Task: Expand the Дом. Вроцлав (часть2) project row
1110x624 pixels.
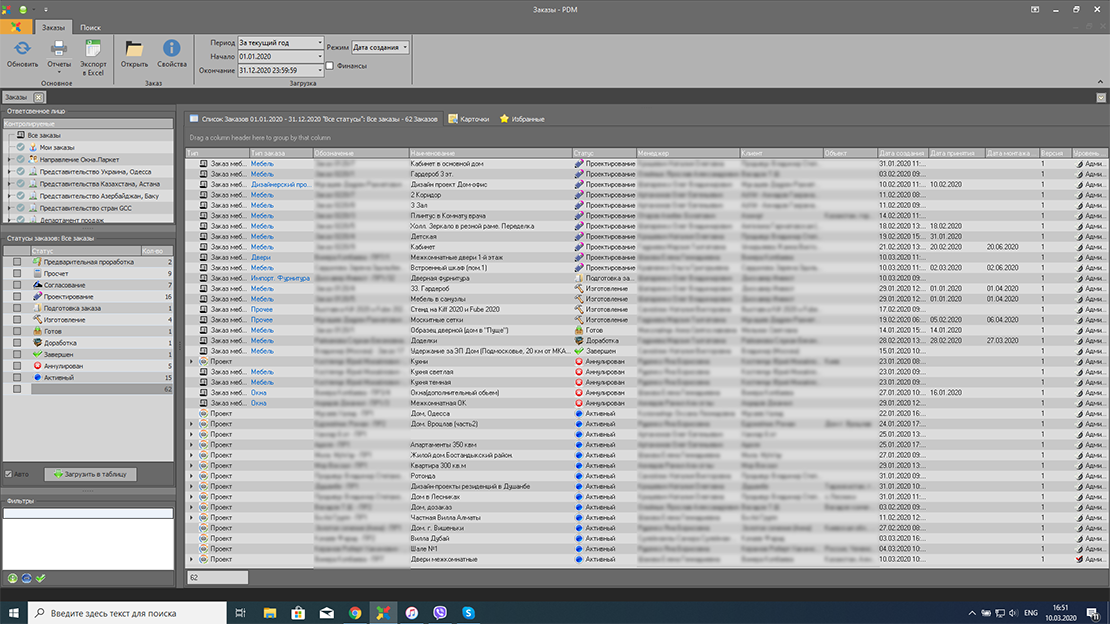Action: pos(191,424)
